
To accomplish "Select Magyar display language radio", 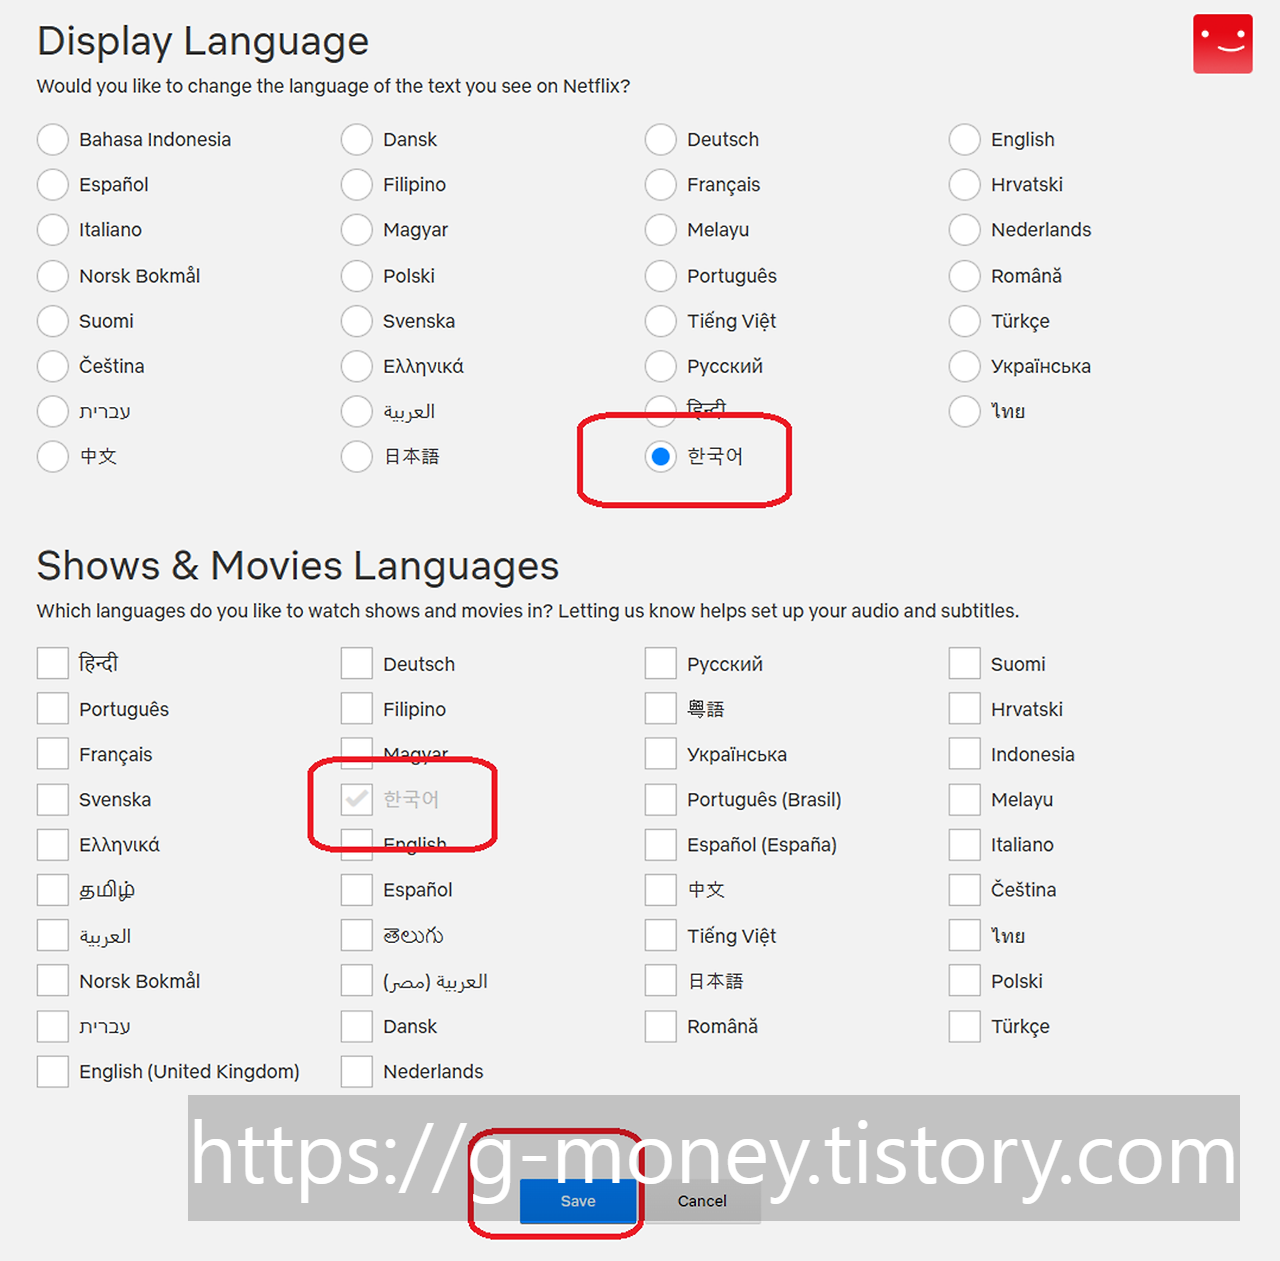I will [357, 230].
